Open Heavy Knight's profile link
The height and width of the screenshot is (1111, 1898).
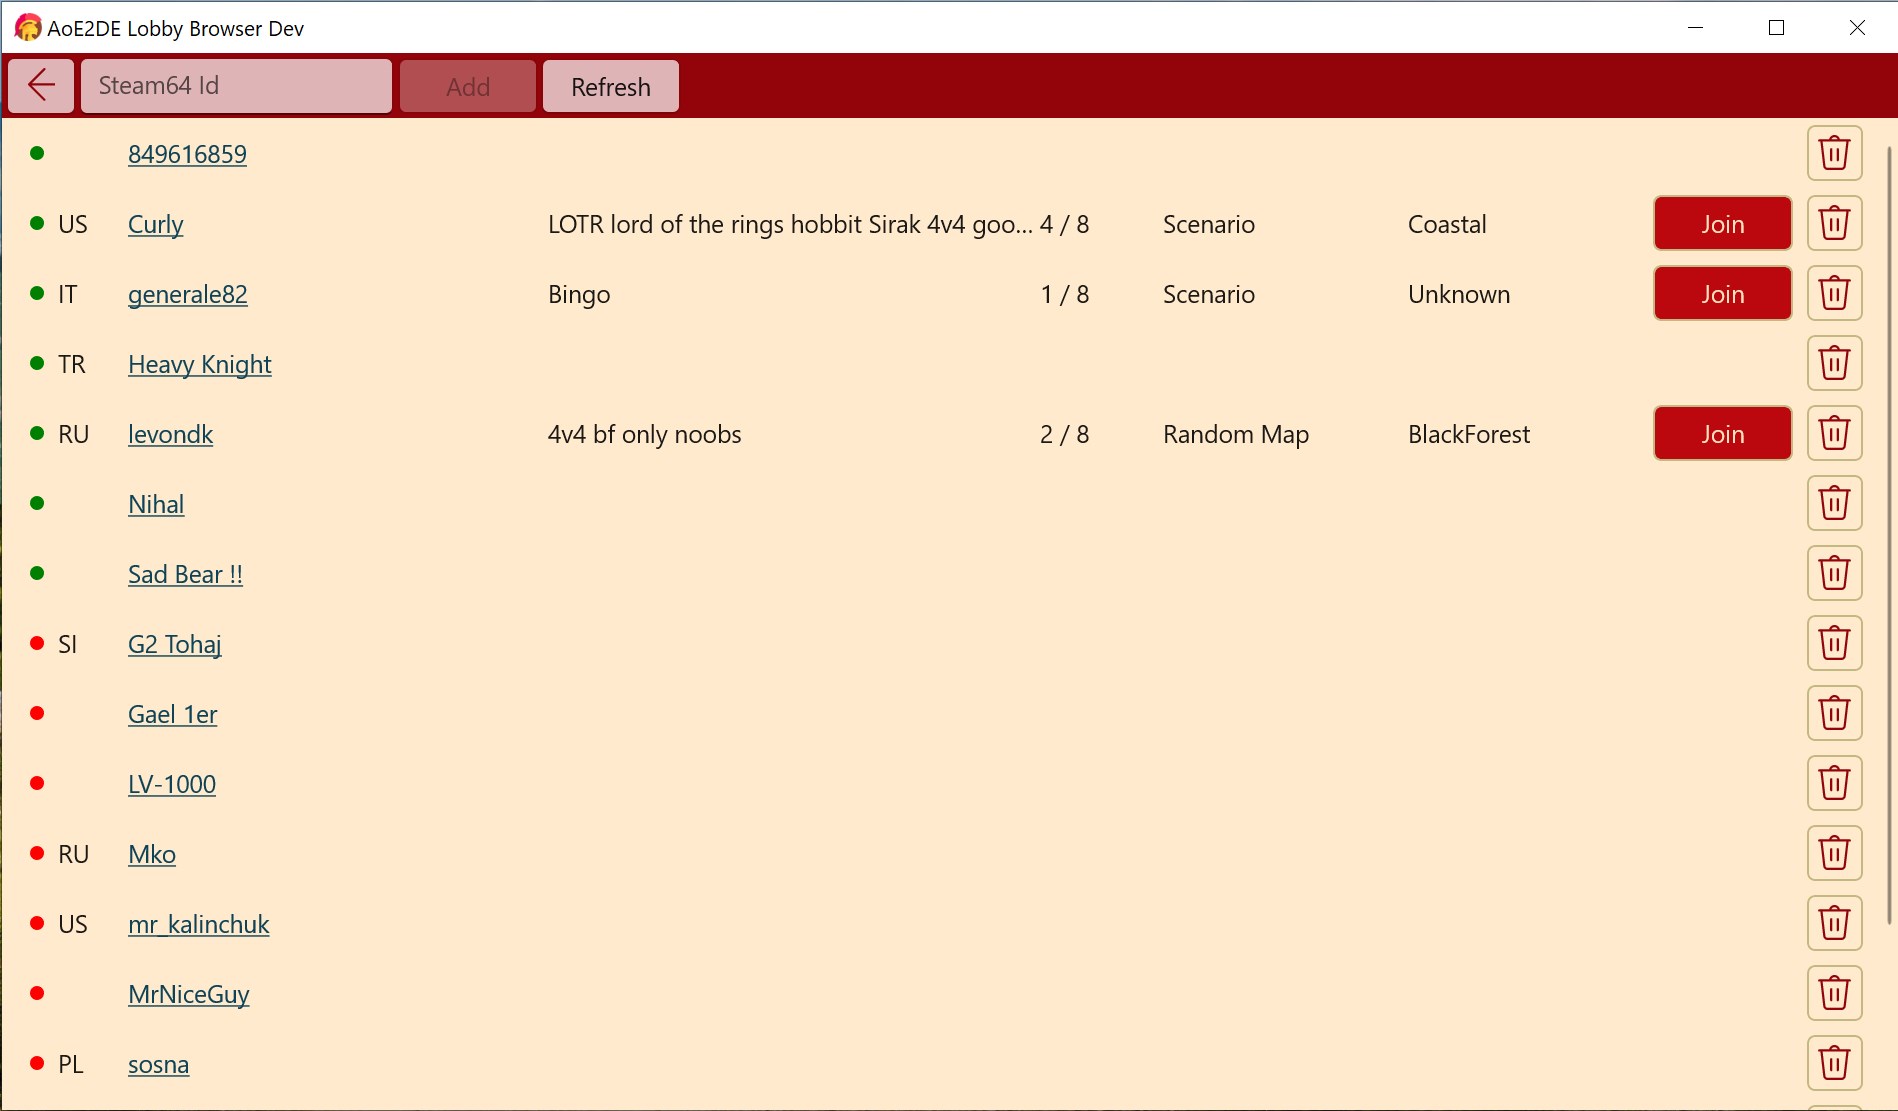coord(200,364)
